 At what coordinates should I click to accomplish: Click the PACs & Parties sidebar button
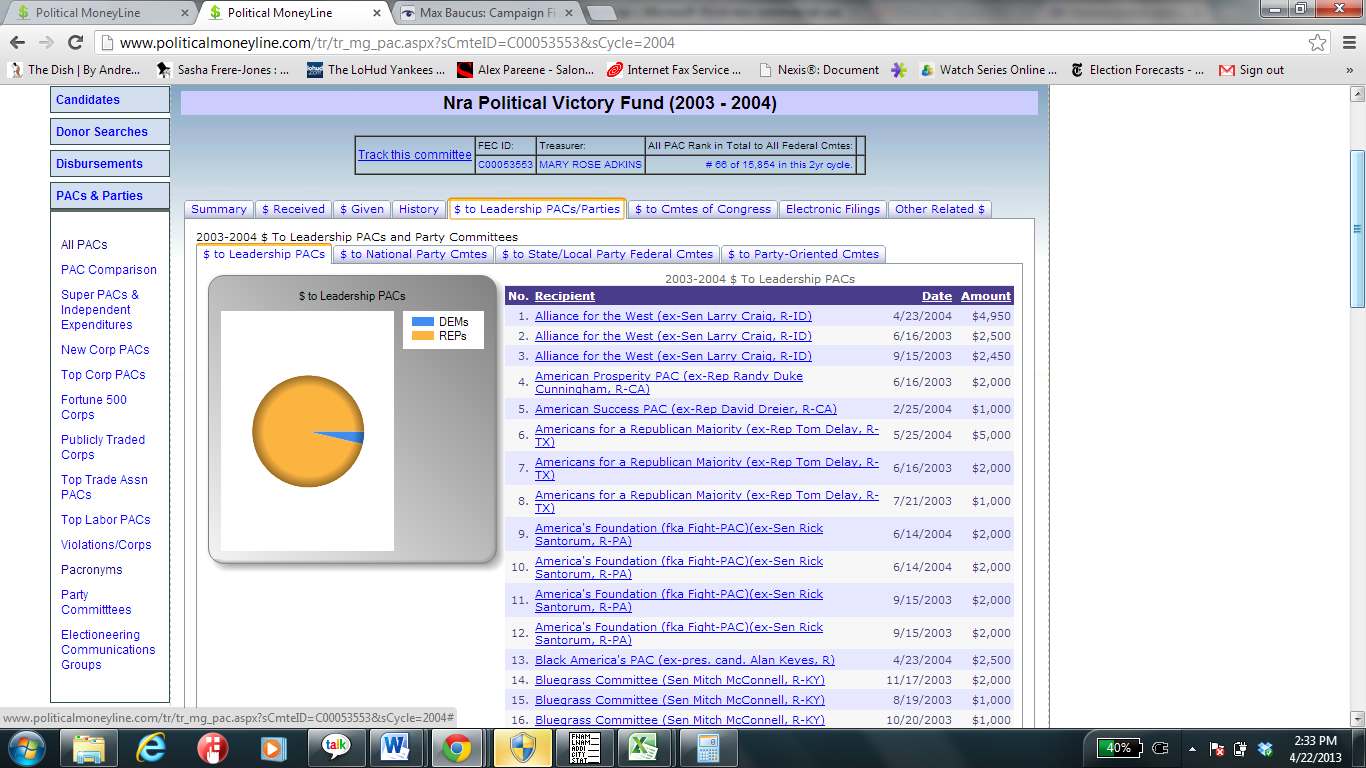[x=110, y=196]
